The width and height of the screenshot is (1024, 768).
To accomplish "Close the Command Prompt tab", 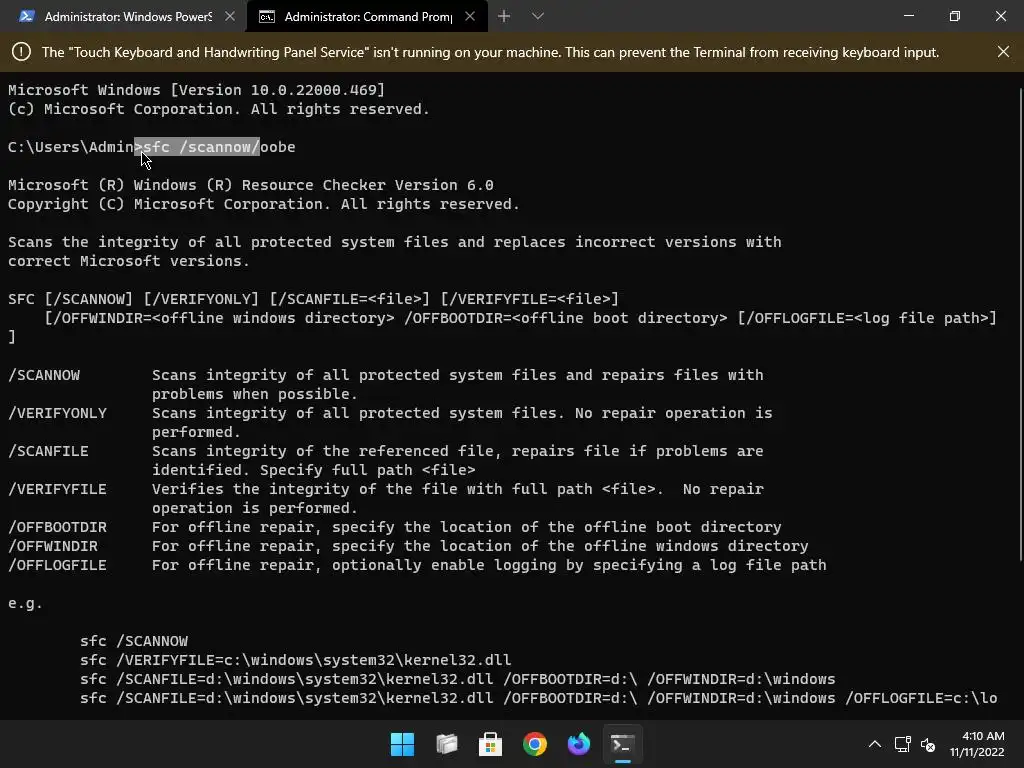I will [x=470, y=16].
